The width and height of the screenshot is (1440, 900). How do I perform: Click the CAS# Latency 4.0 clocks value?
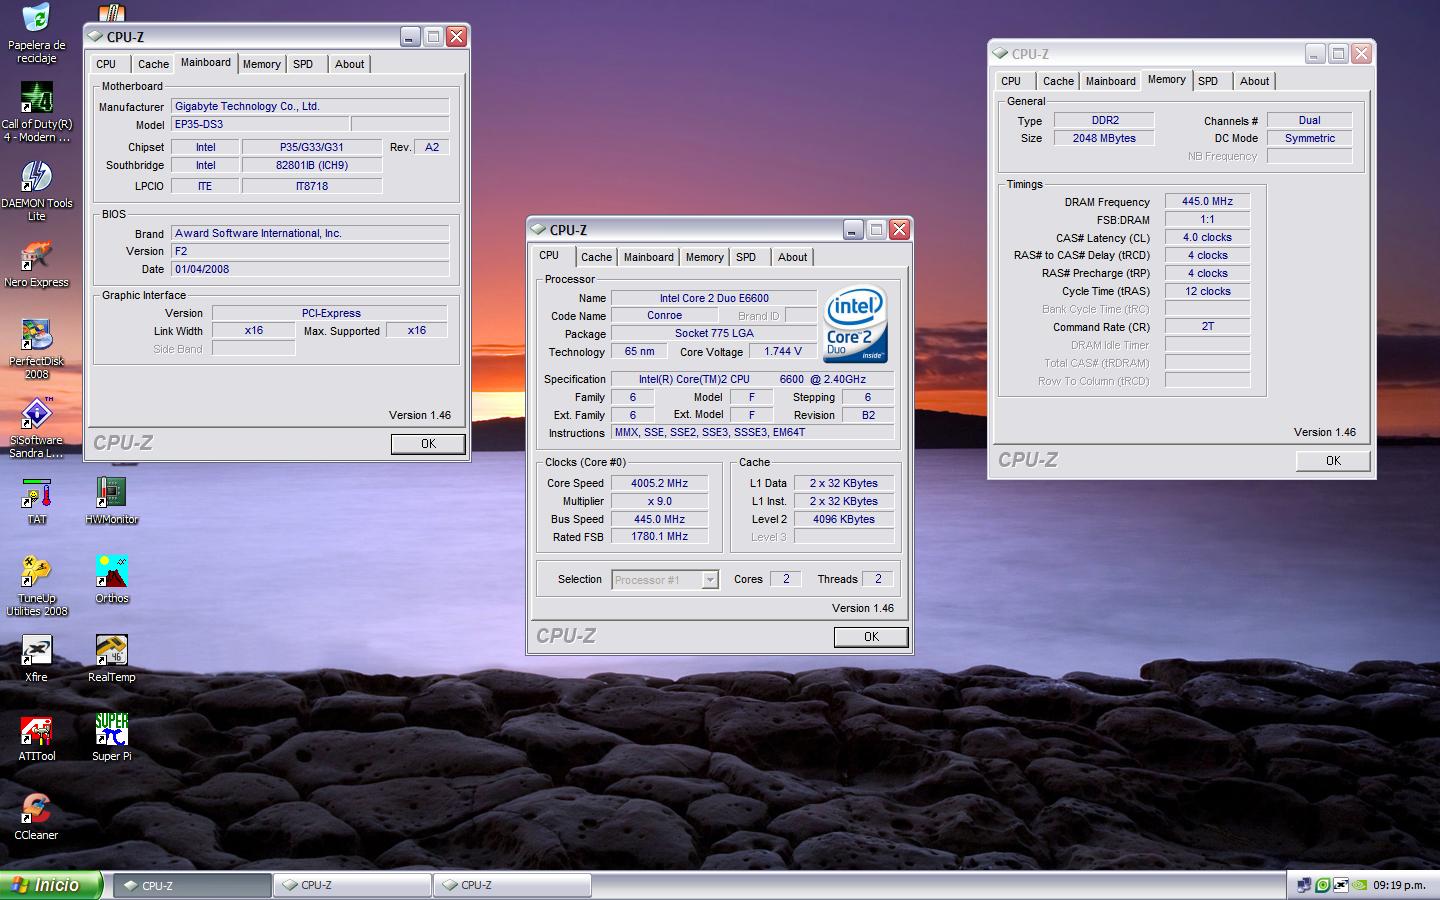[x=1207, y=237]
